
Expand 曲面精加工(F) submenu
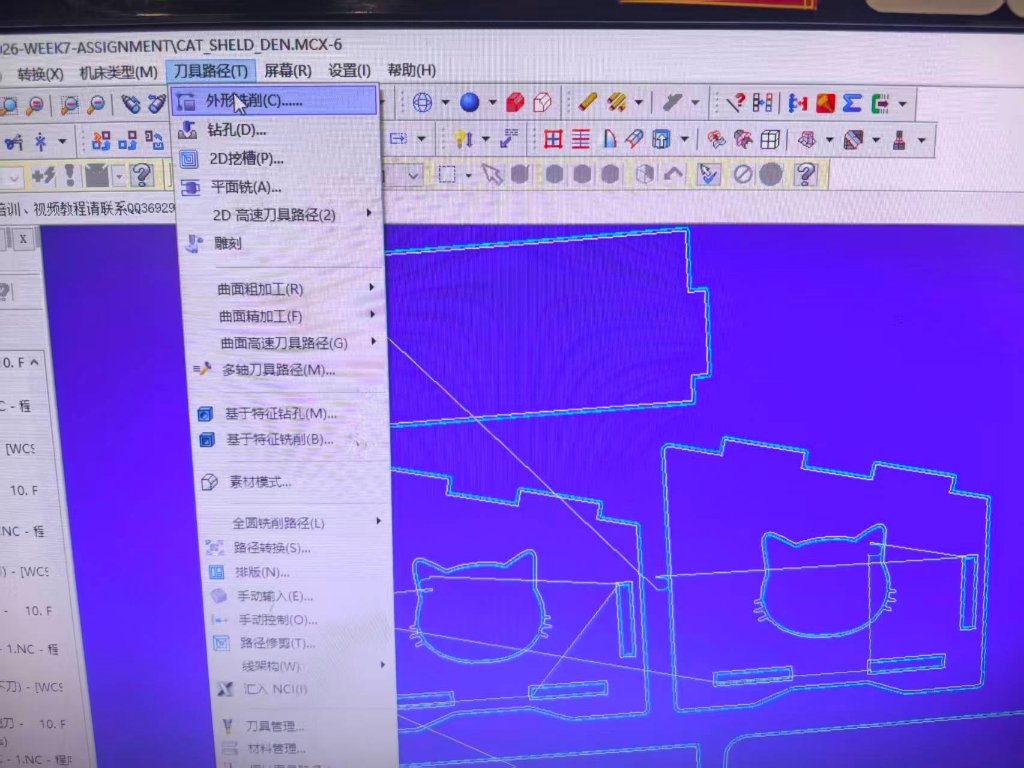286,316
